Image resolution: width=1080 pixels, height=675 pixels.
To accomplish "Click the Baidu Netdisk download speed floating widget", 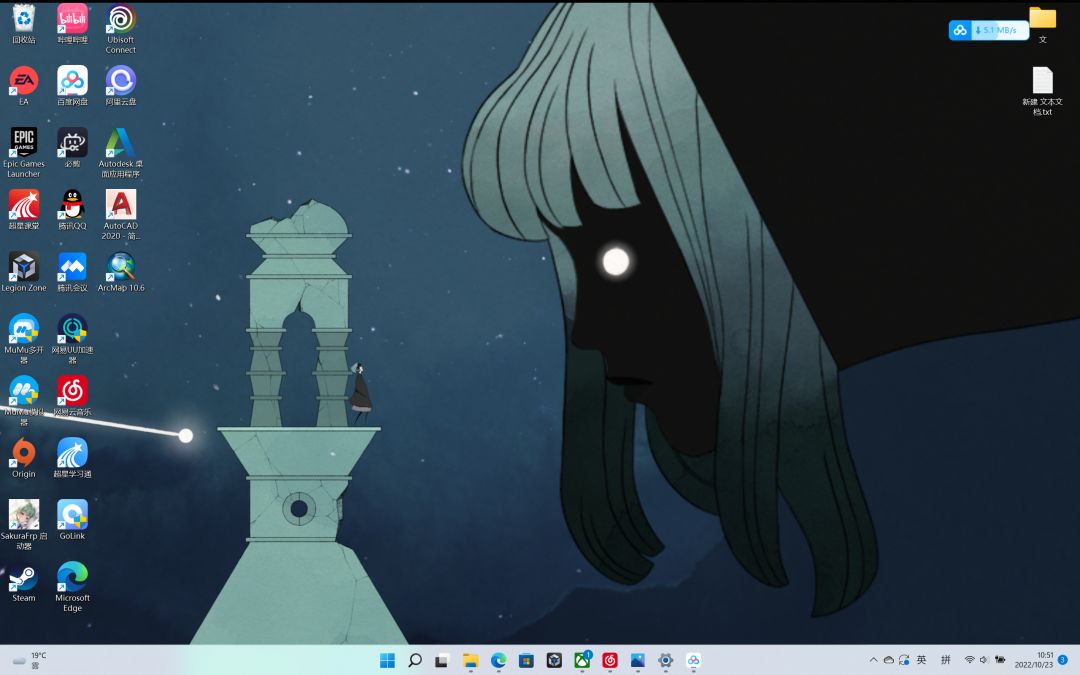I will click(x=988, y=30).
